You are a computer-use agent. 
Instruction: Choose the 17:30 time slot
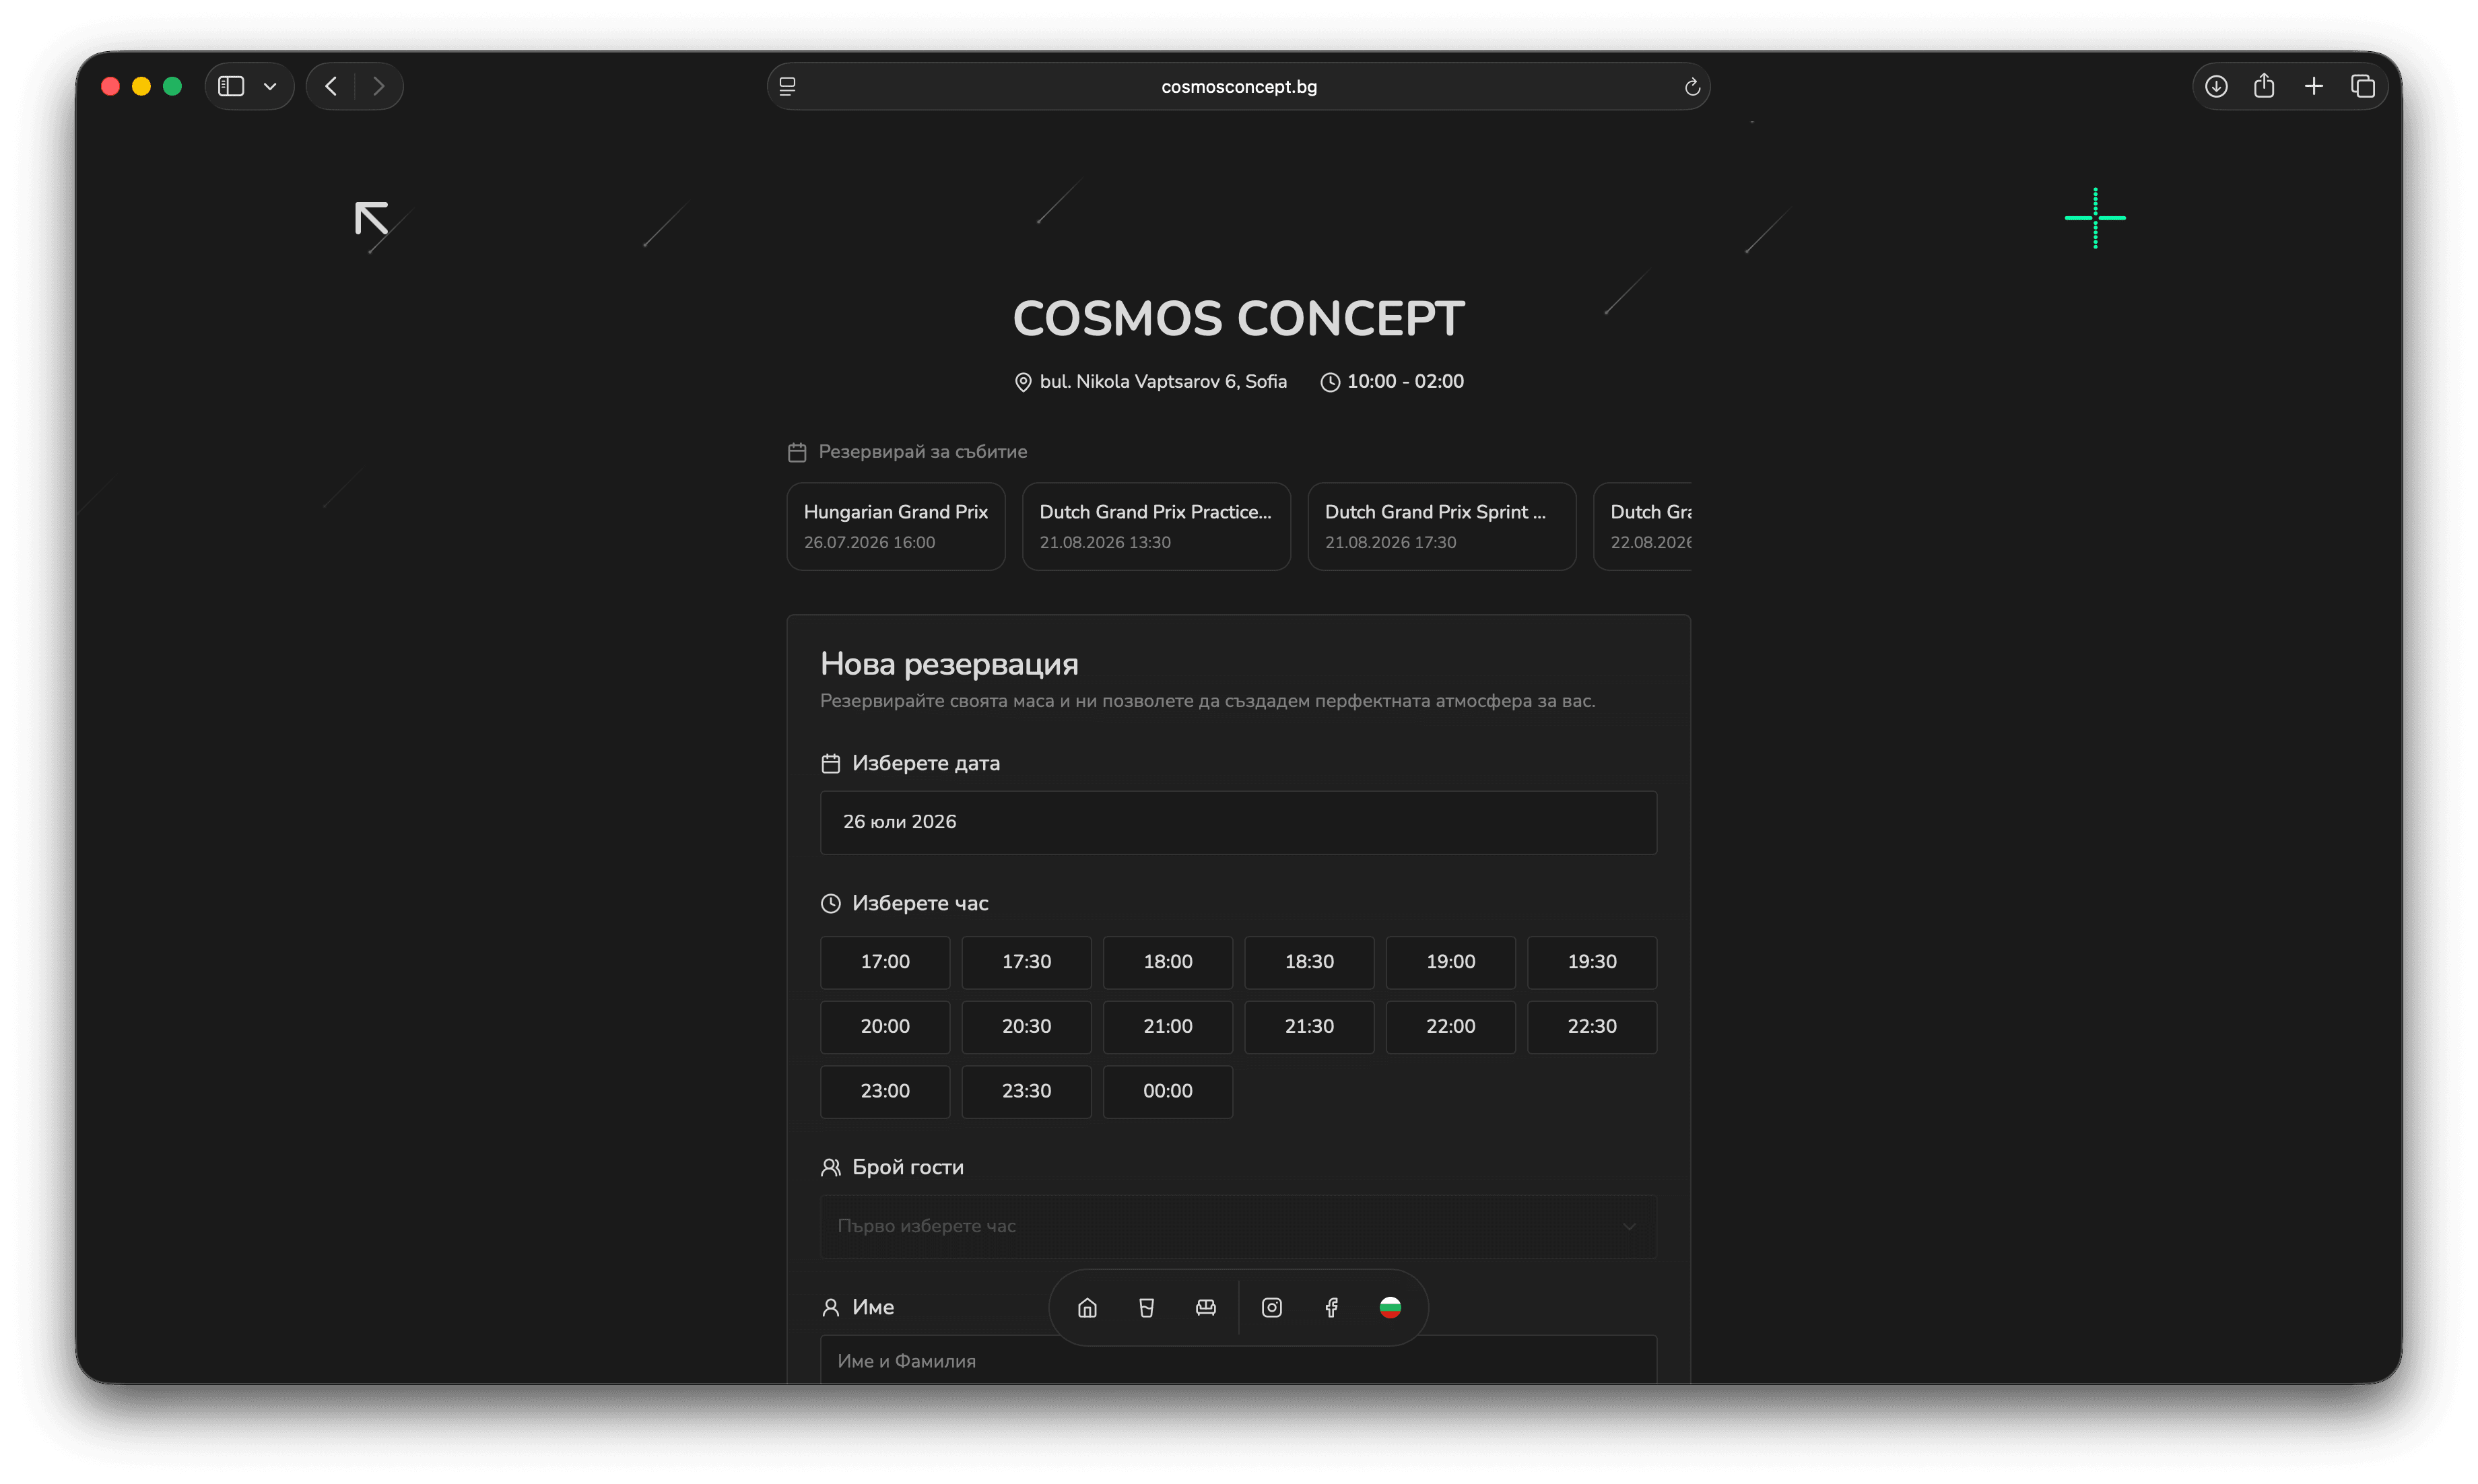(1026, 962)
